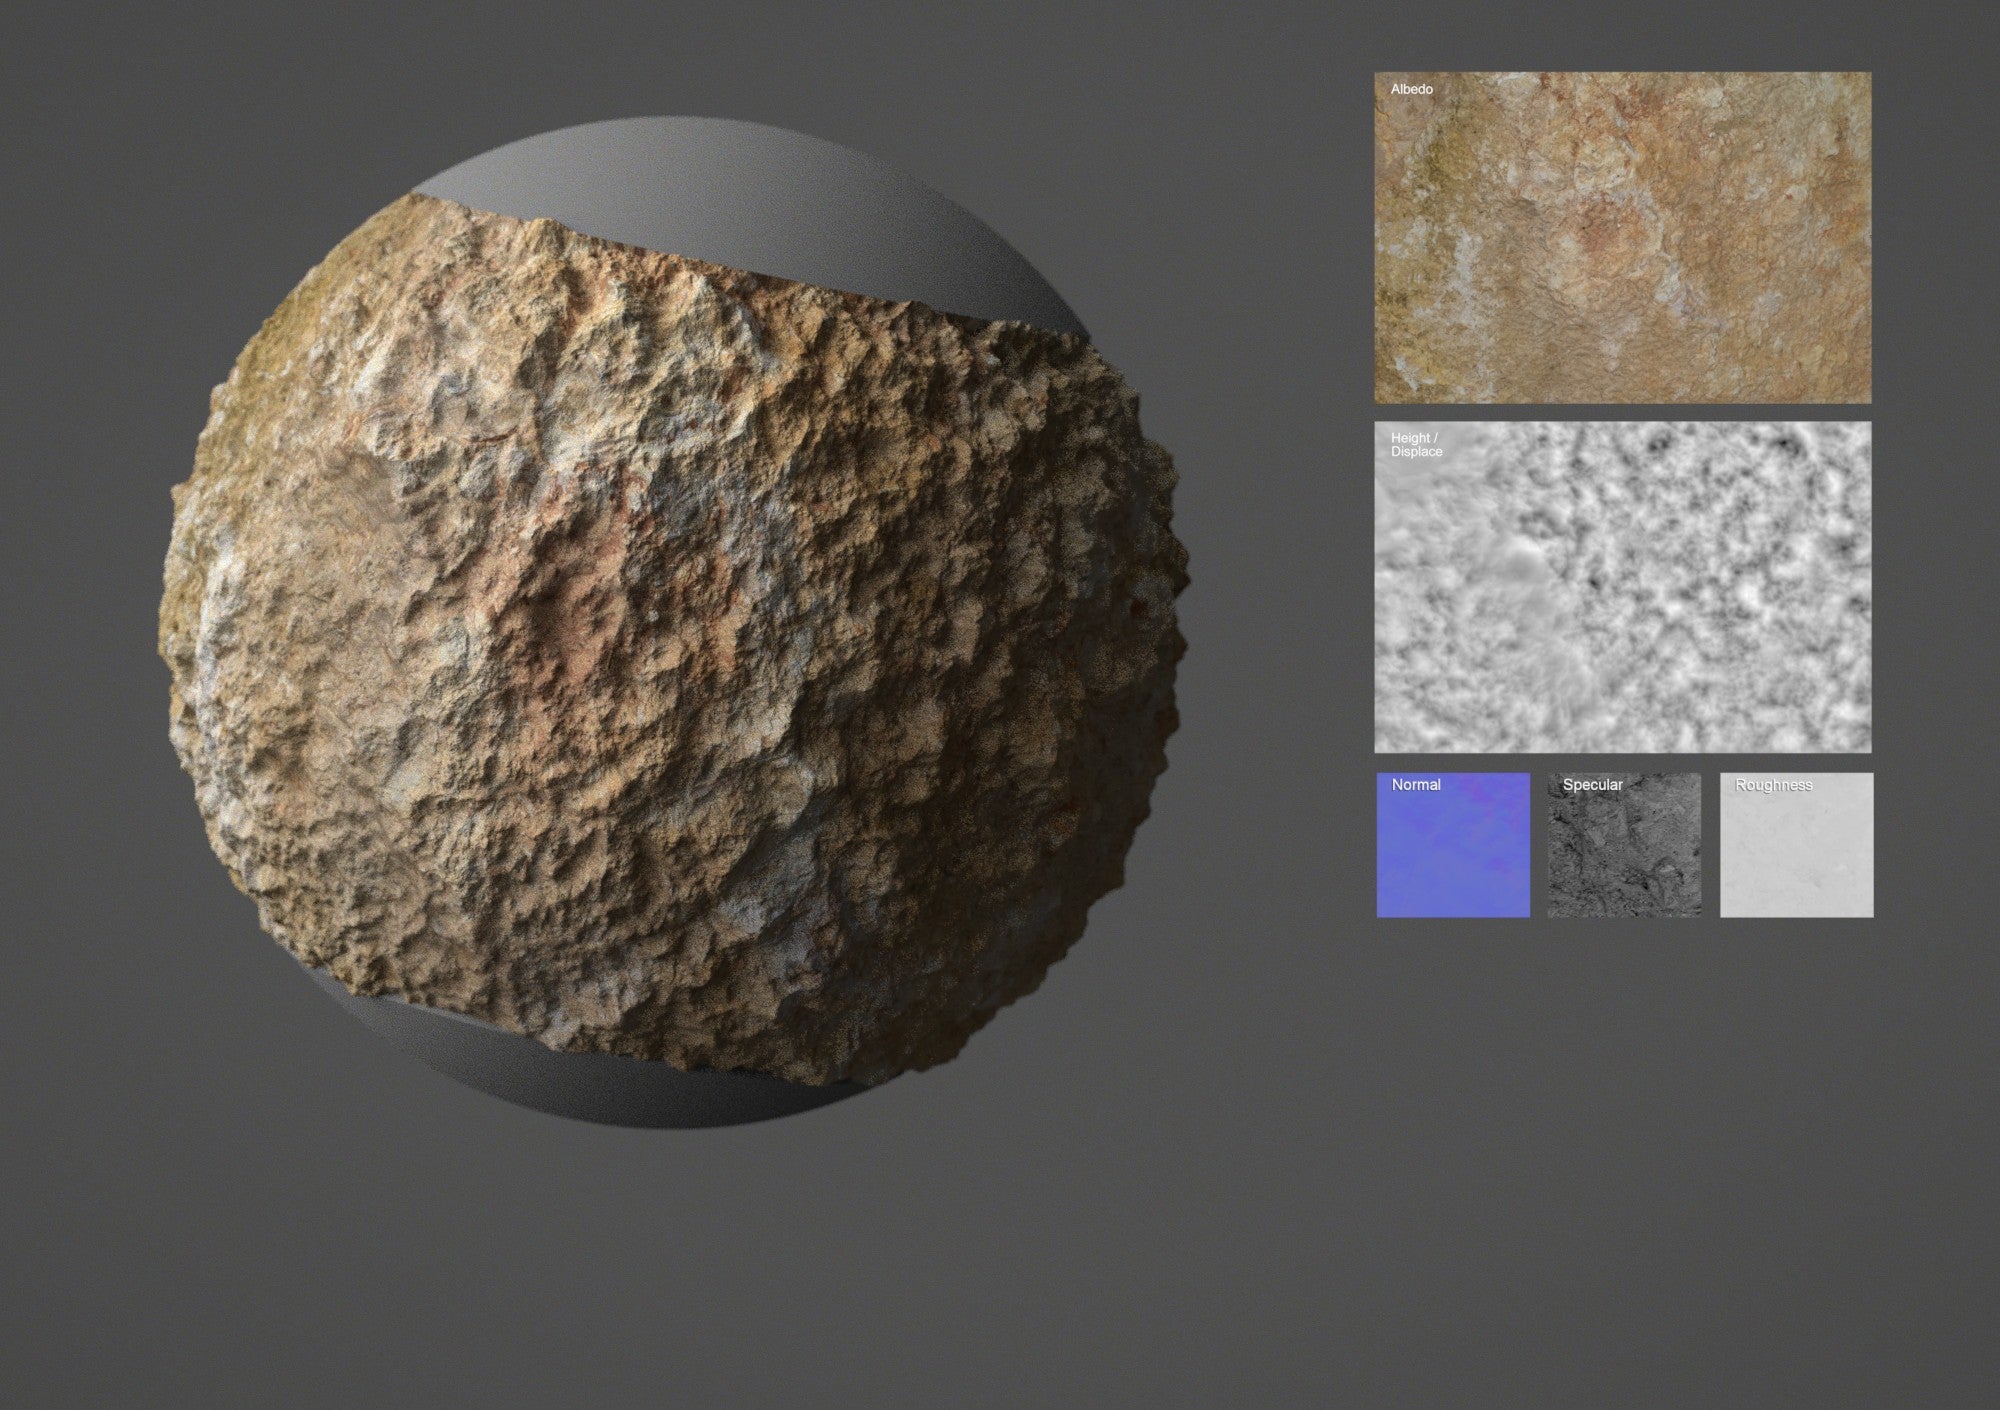
Task: Click the 'Roughness' label text
Action: (x=1773, y=786)
